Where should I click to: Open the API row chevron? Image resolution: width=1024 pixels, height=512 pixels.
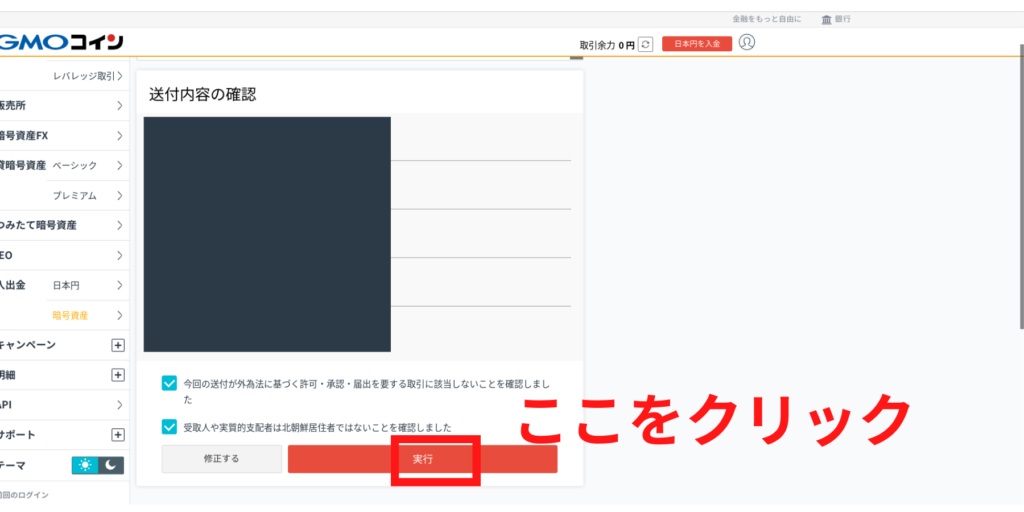click(x=120, y=405)
